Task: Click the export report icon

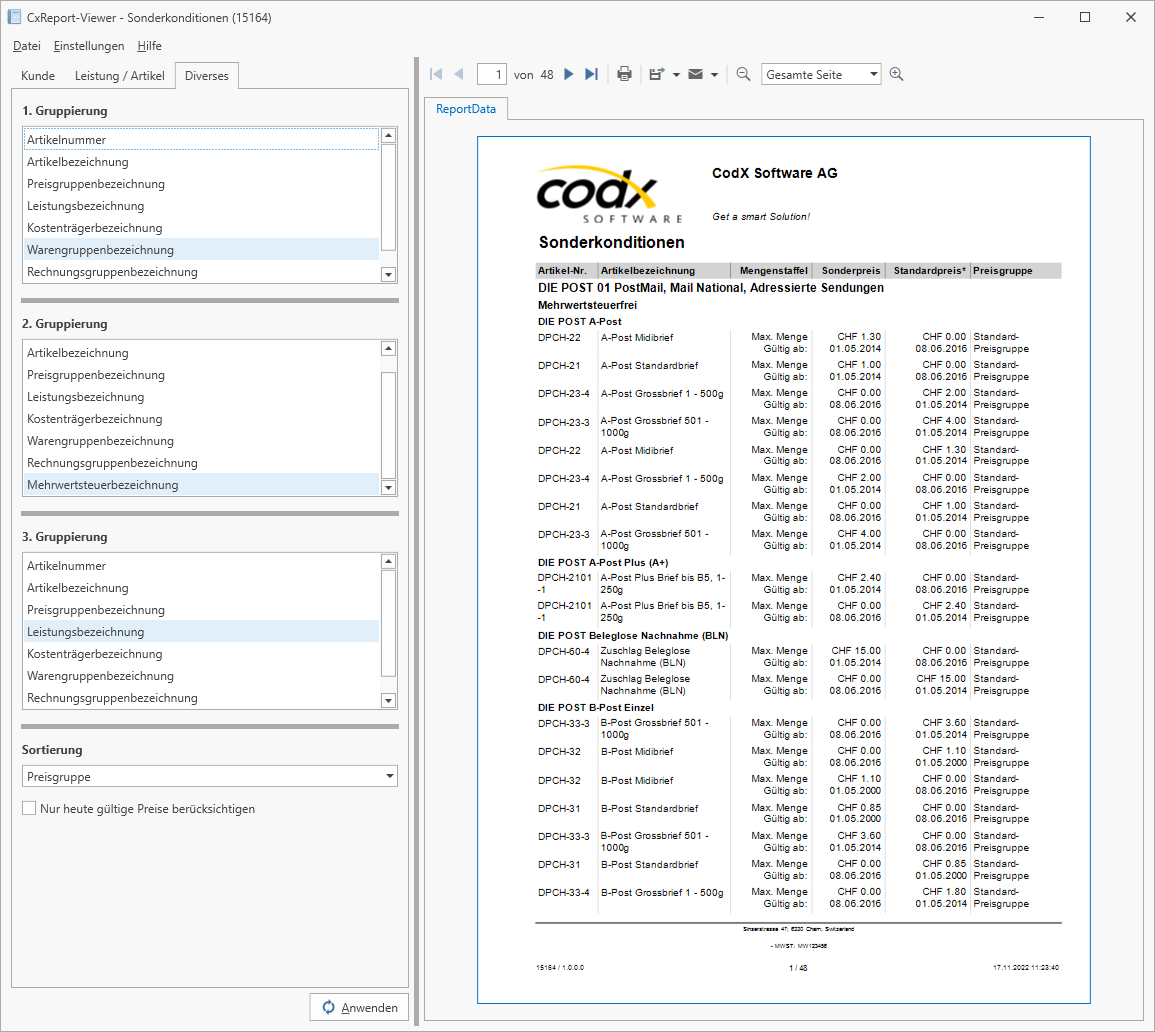Action: point(656,74)
